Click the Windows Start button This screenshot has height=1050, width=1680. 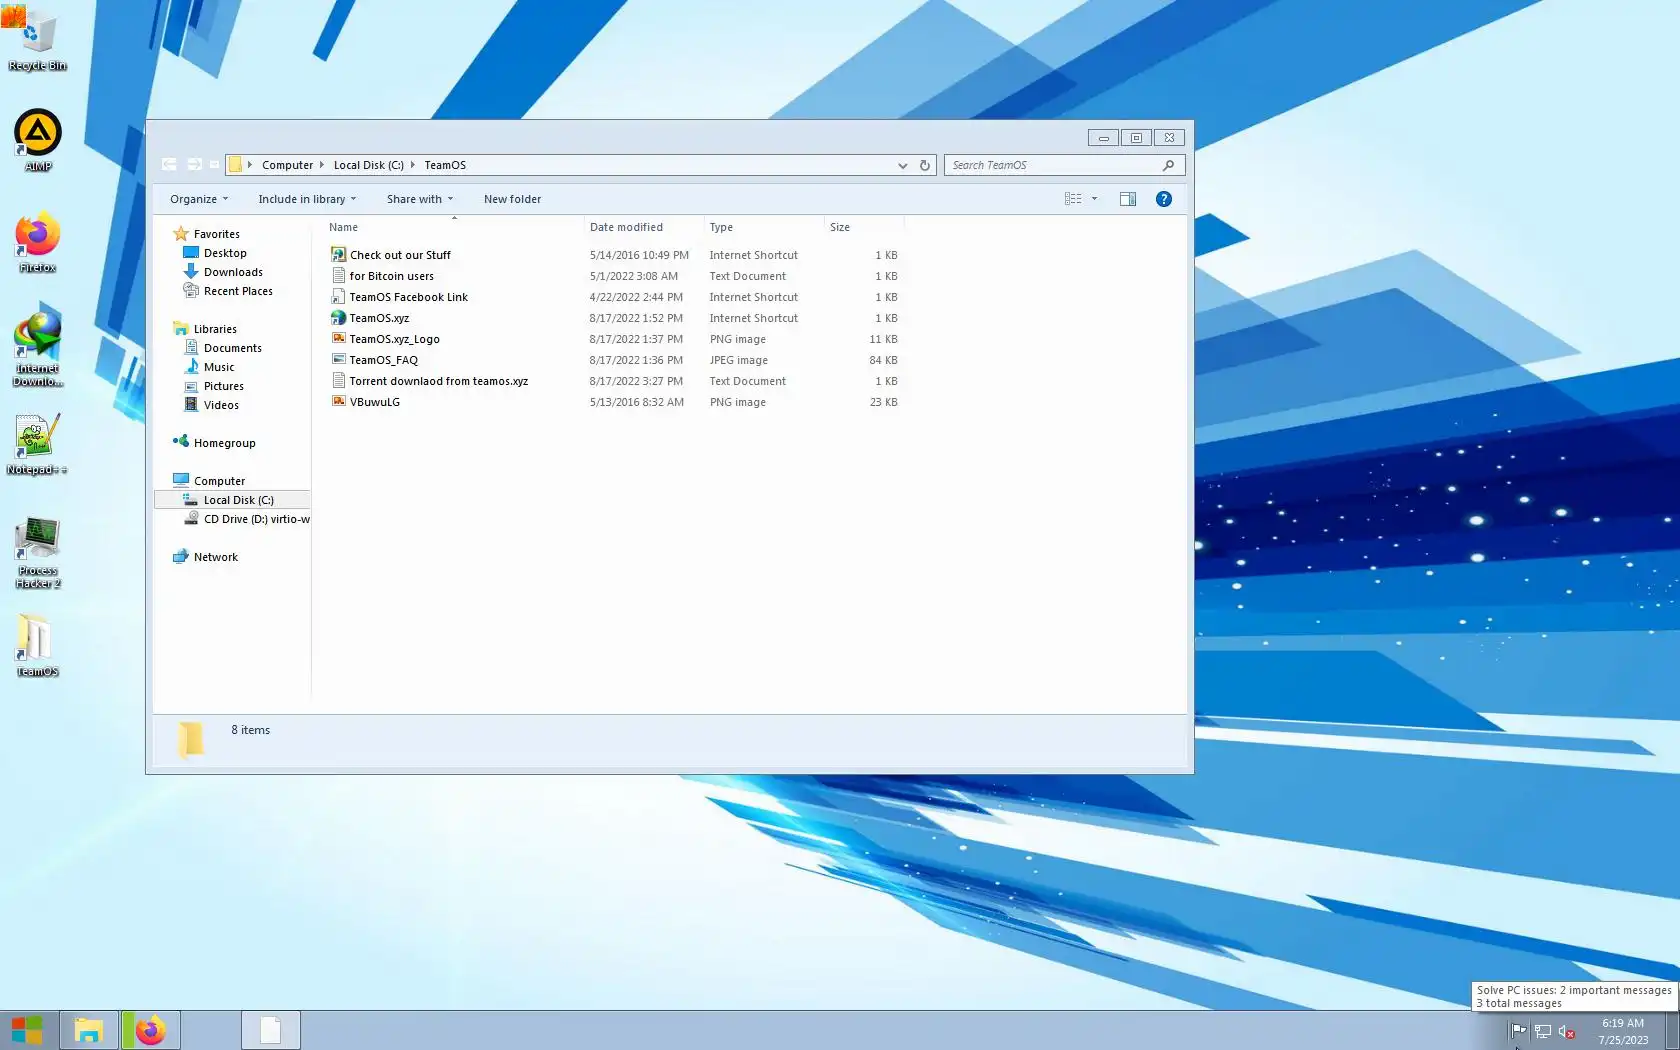27,1030
